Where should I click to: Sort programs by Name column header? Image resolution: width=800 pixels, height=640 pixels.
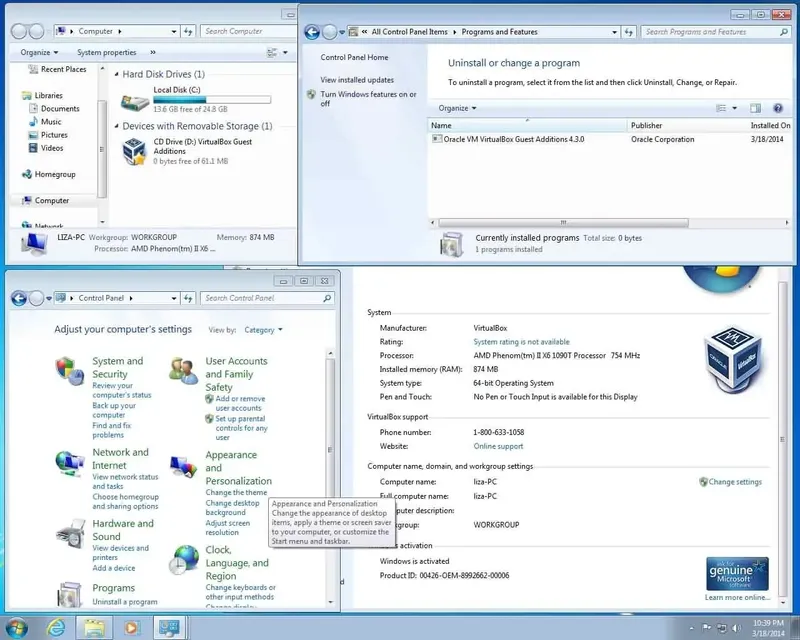click(527, 126)
